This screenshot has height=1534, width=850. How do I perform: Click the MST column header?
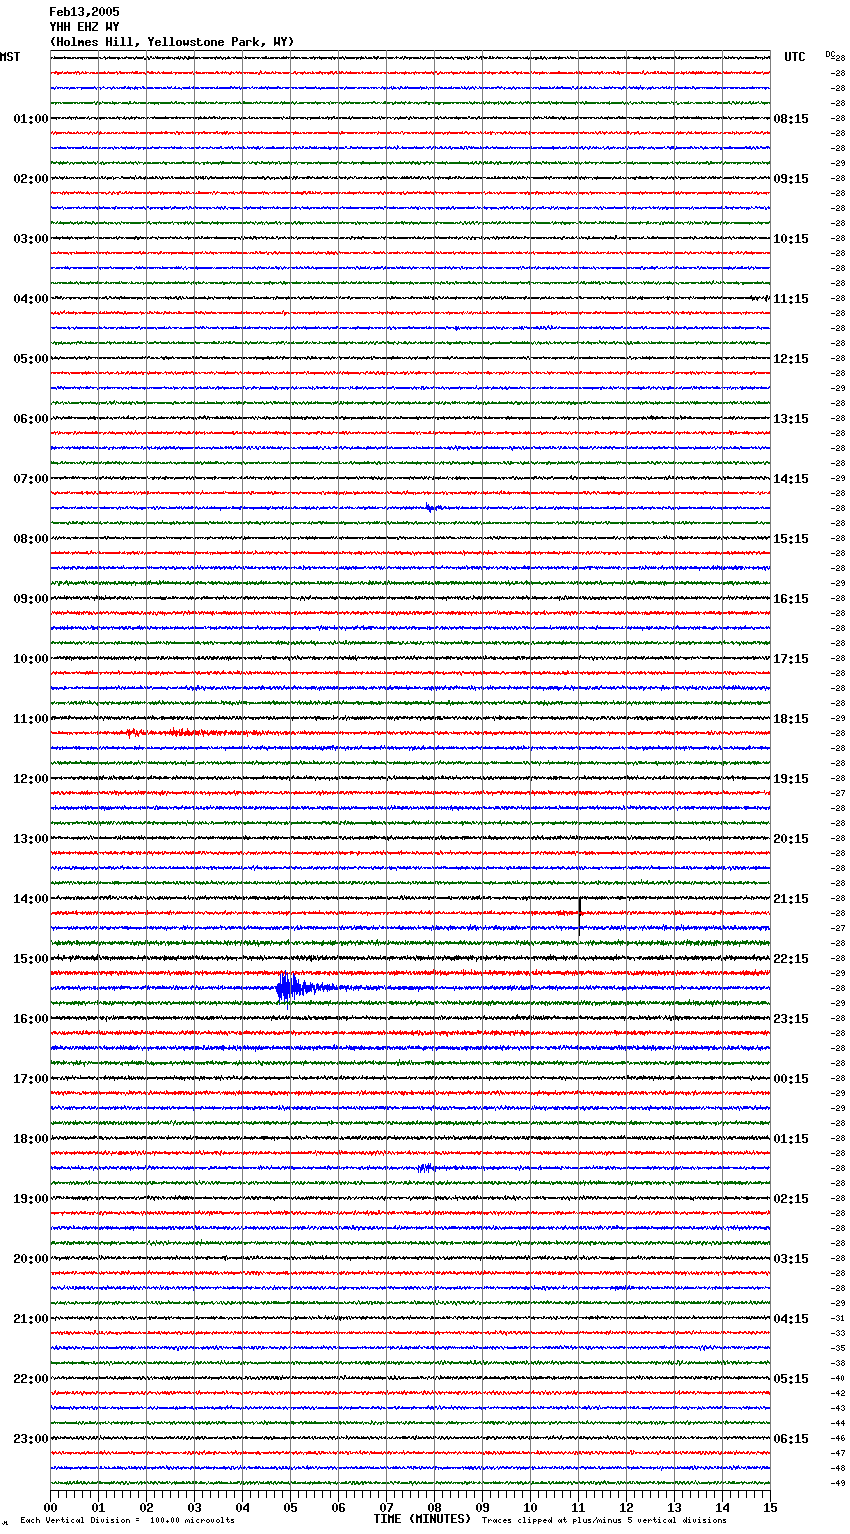pos(10,57)
